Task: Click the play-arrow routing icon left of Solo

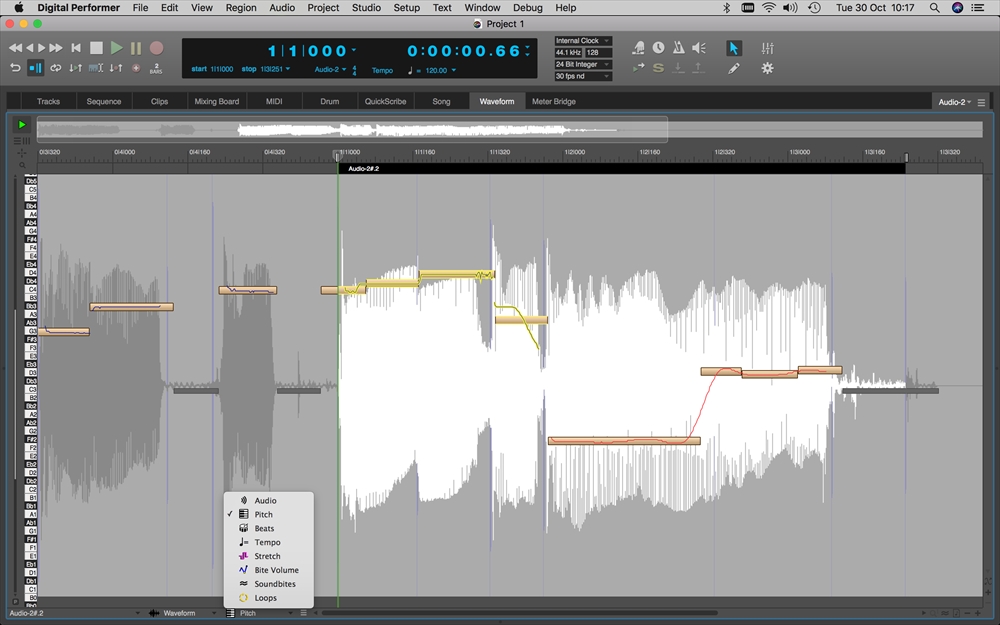Action: [x=638, y=68]
